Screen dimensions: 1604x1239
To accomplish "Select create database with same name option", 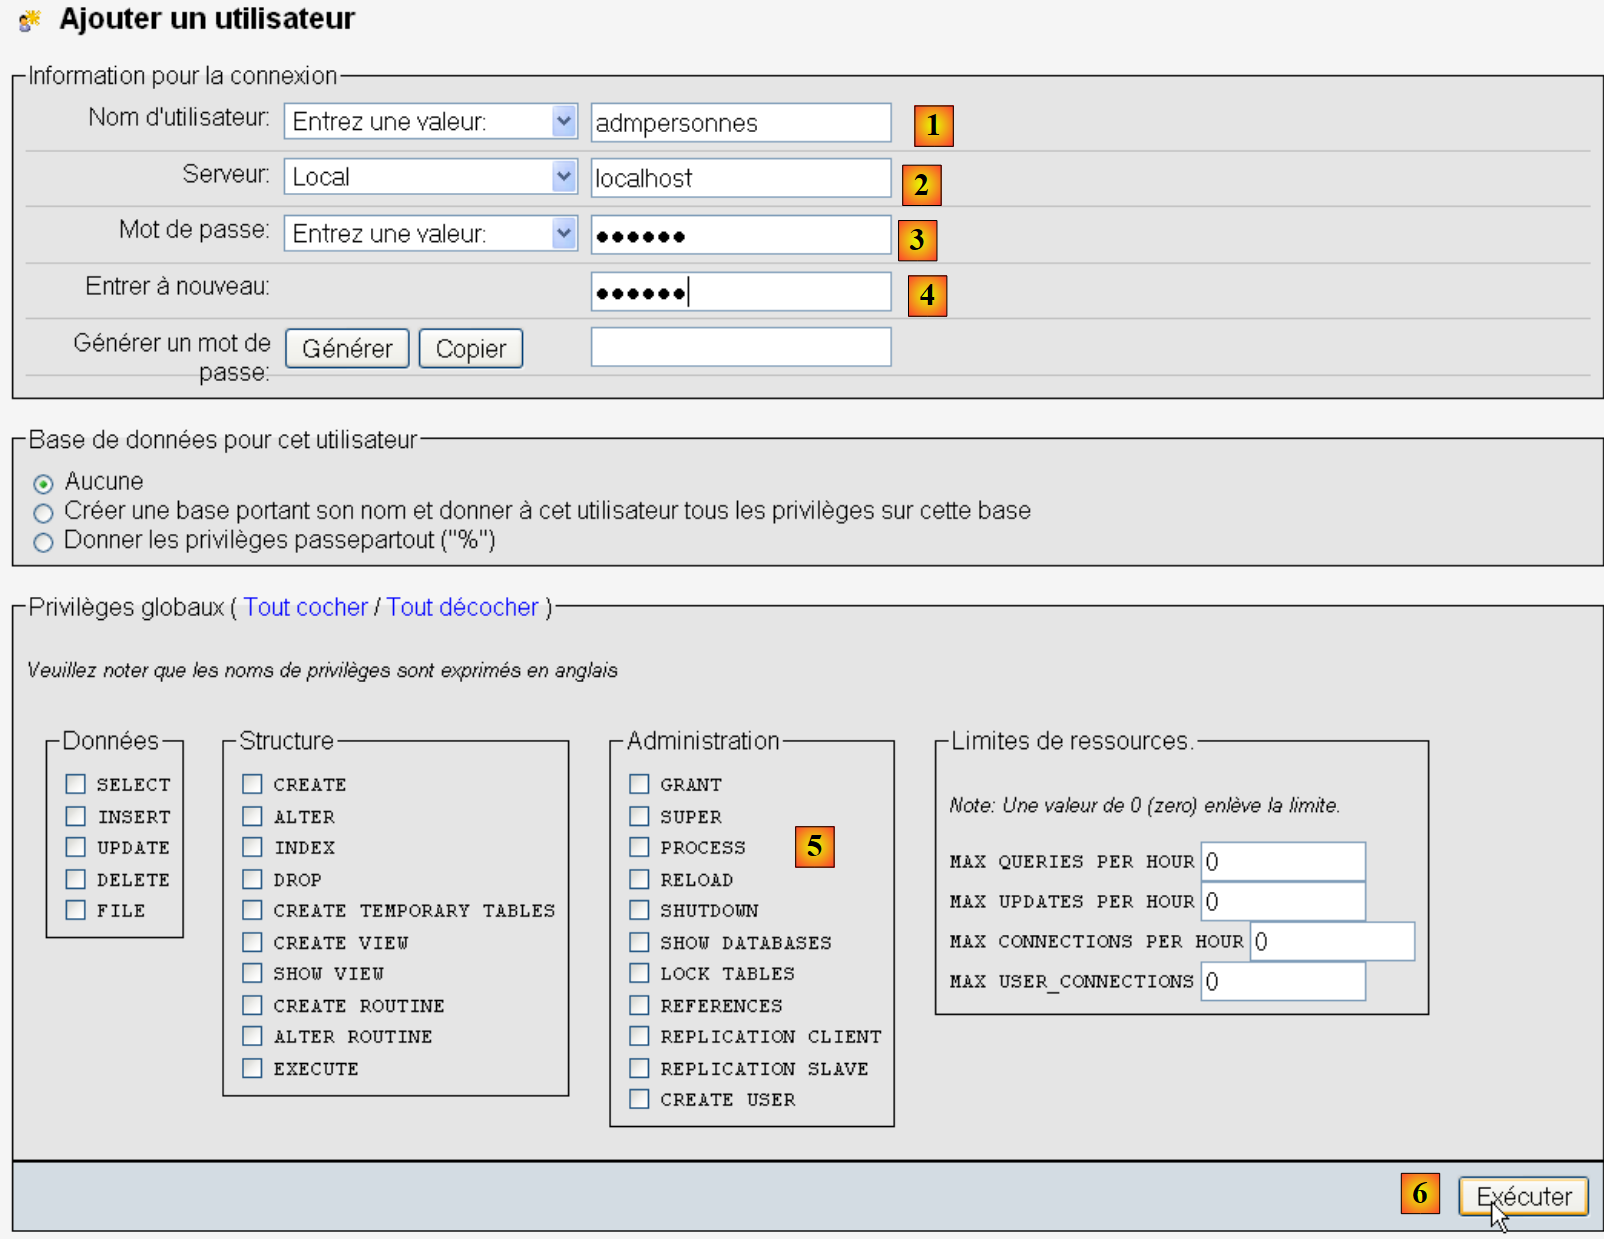I will [x=43, y=514].
